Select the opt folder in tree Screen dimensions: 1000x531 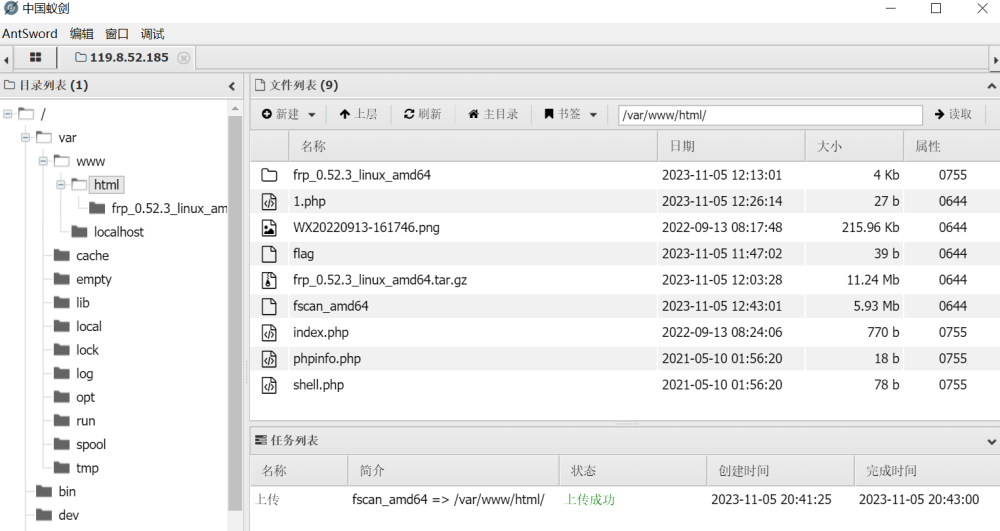pos(85,397)
